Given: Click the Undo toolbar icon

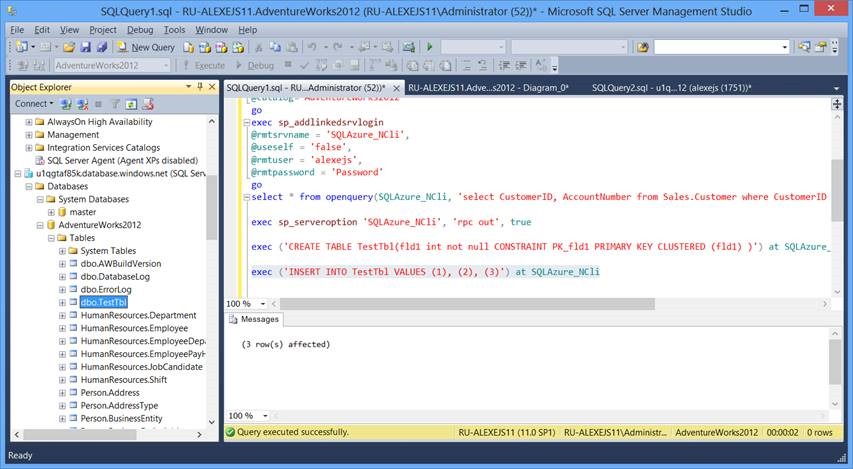Looking at the screenshot, I should pyautogui.click(x=312, y=47).
